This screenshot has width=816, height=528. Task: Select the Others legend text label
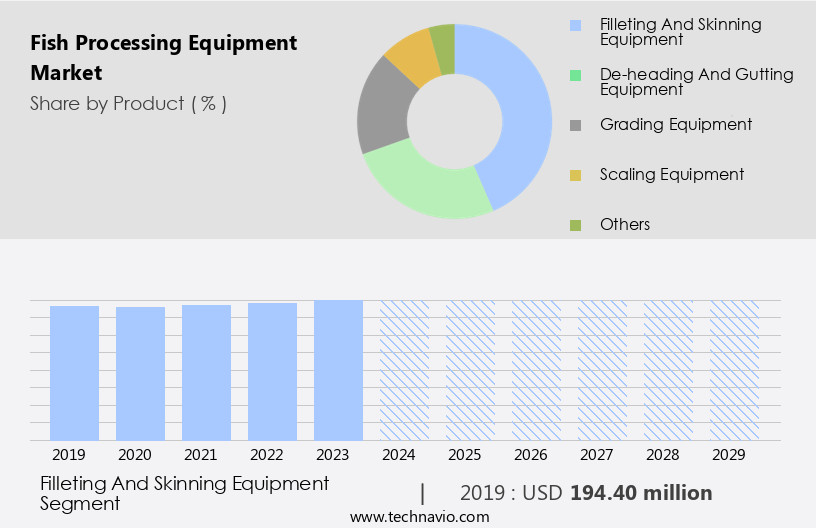tap(625, 225)
